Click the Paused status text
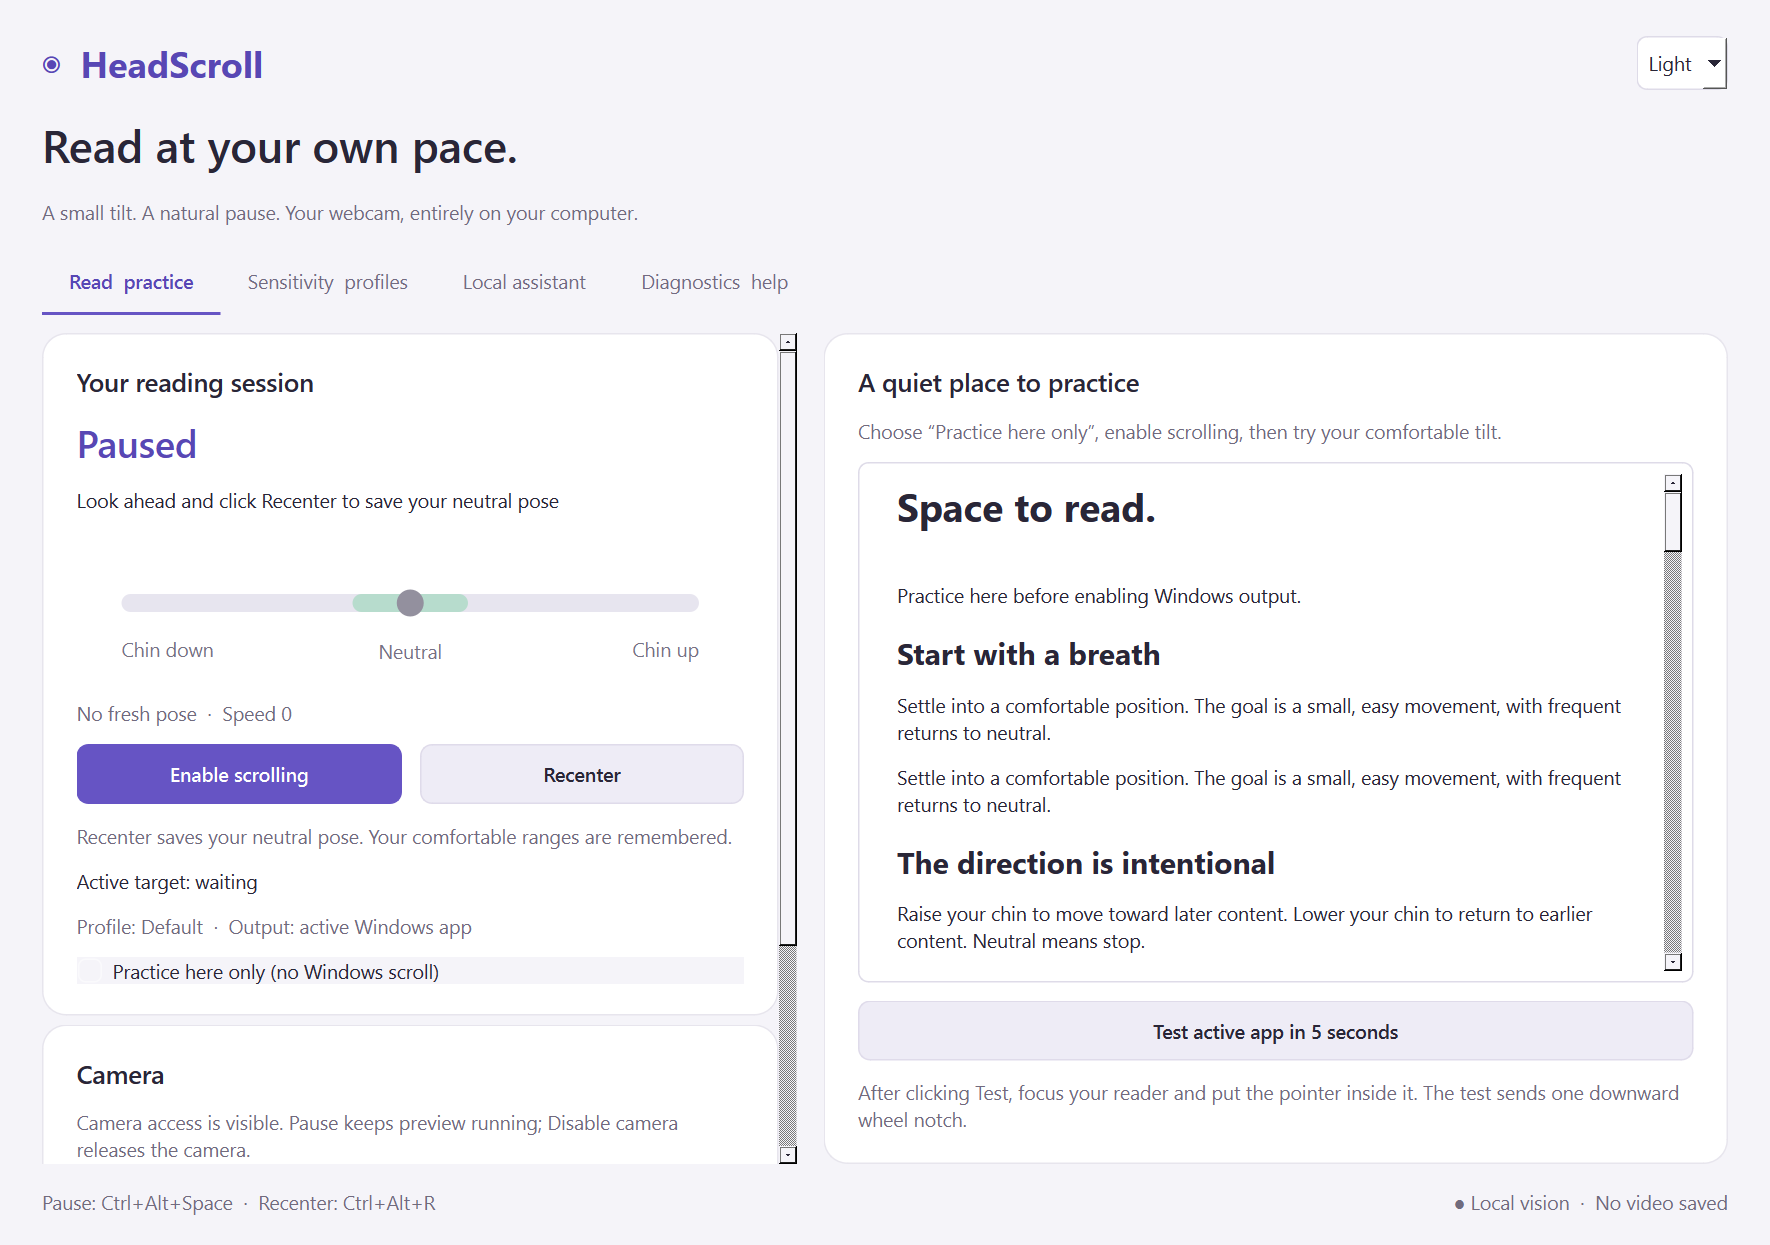Image resolution: width=1770 pixels, height=1245 pixels. click(137, 445)
